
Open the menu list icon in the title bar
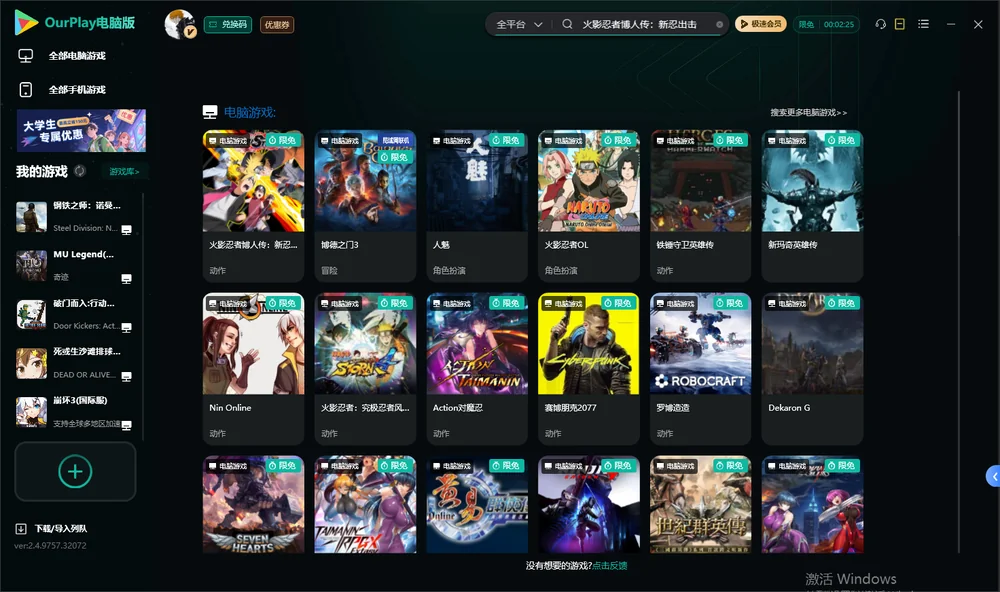[923, 24]
